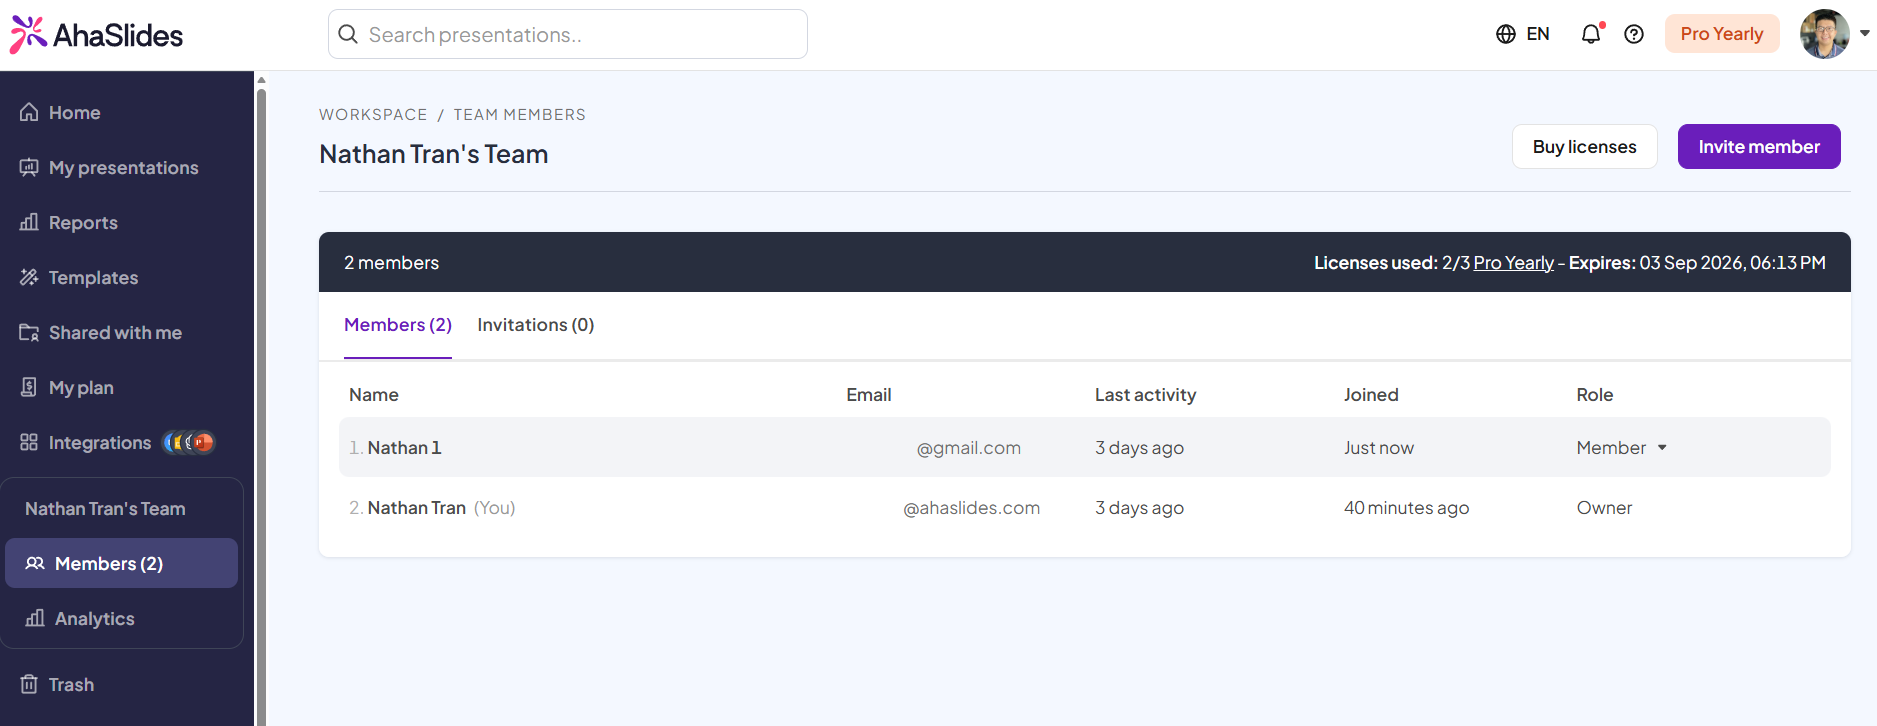Open the Trash folder
This screenshot has width=1877, height=726.
pos(71,685)
